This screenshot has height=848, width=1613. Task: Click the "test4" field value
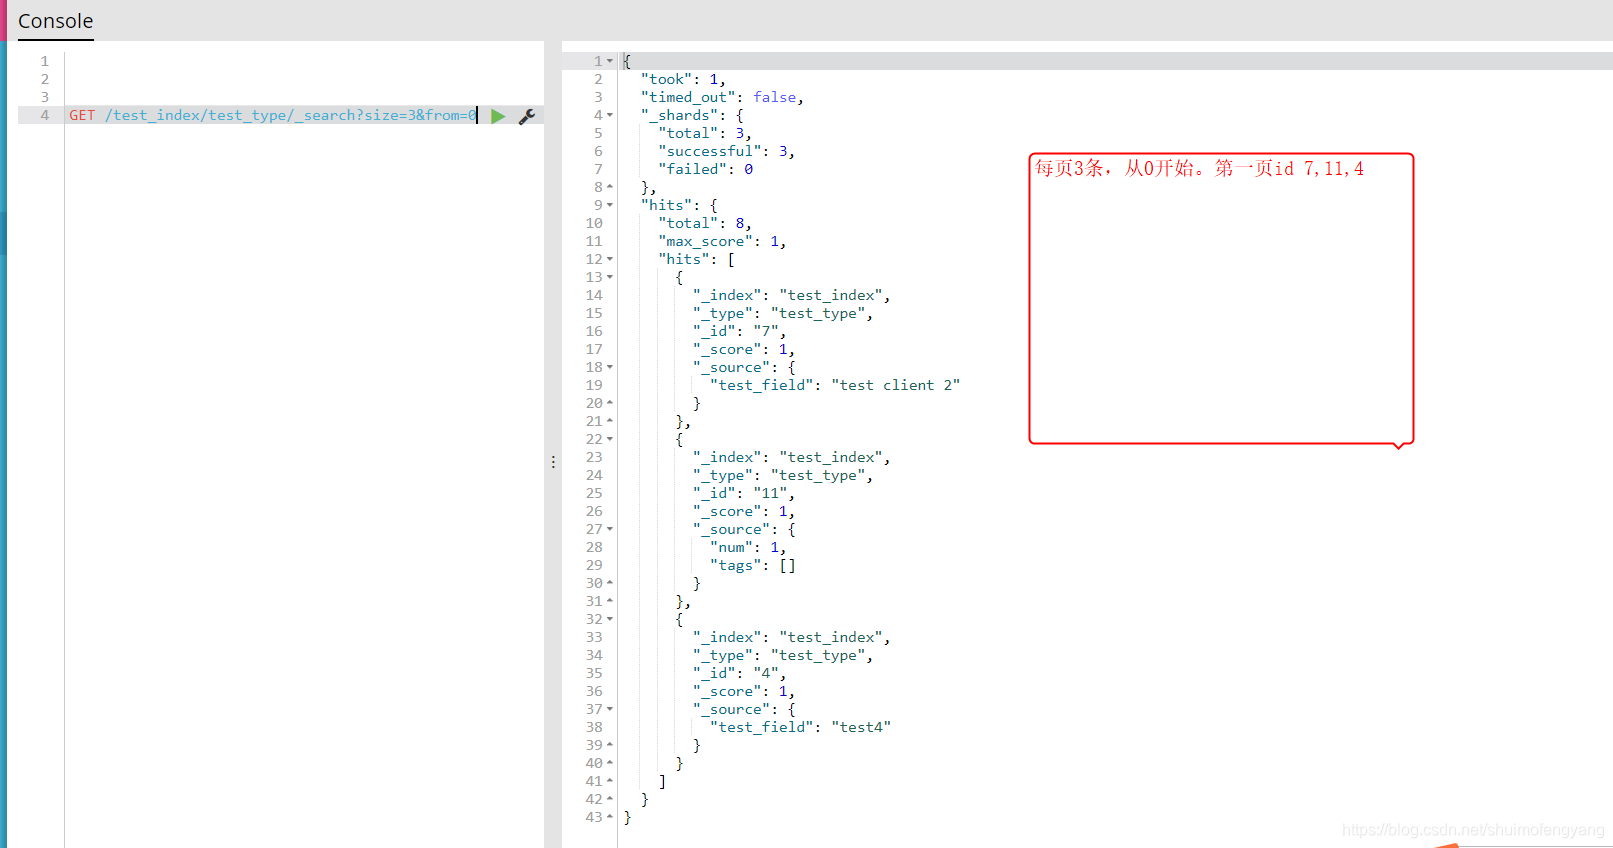coord(861,727)
